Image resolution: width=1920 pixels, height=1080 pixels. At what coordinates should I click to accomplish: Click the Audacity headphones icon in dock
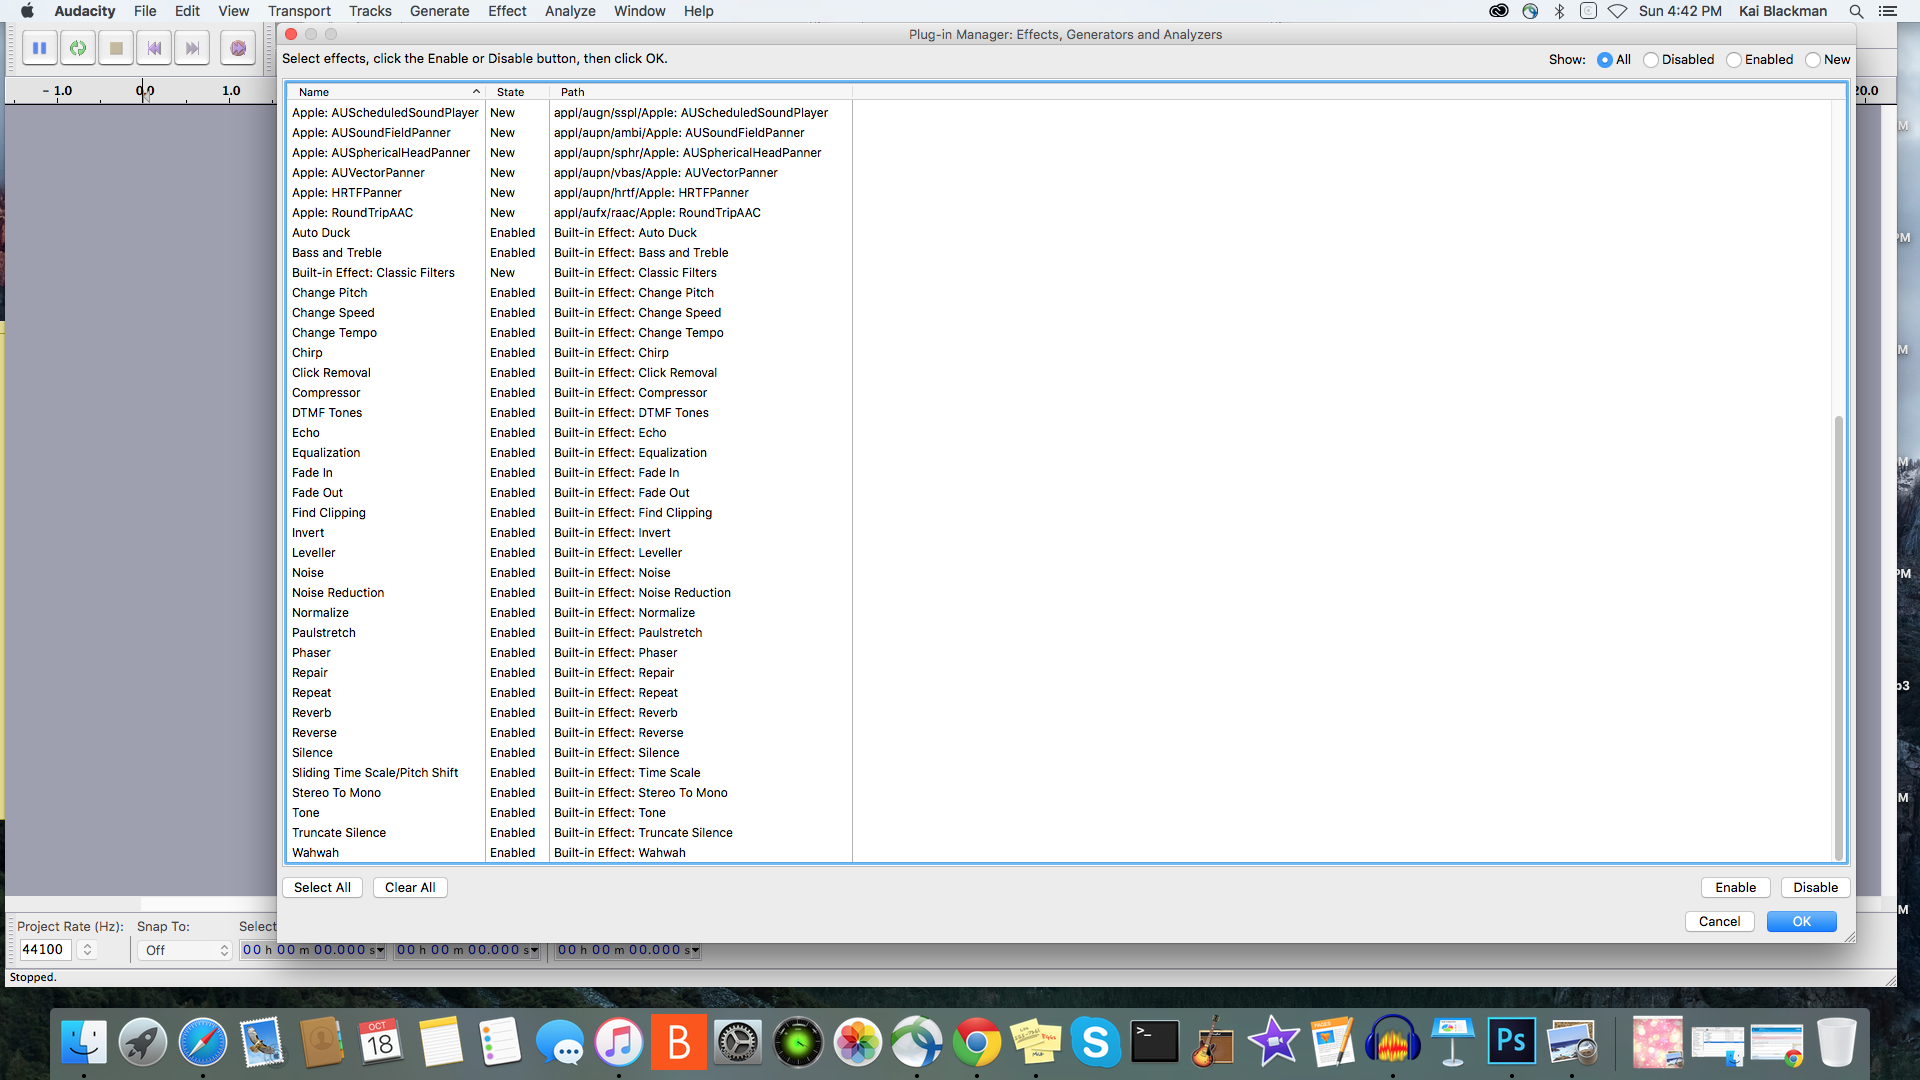(x=1393, y=1042)
